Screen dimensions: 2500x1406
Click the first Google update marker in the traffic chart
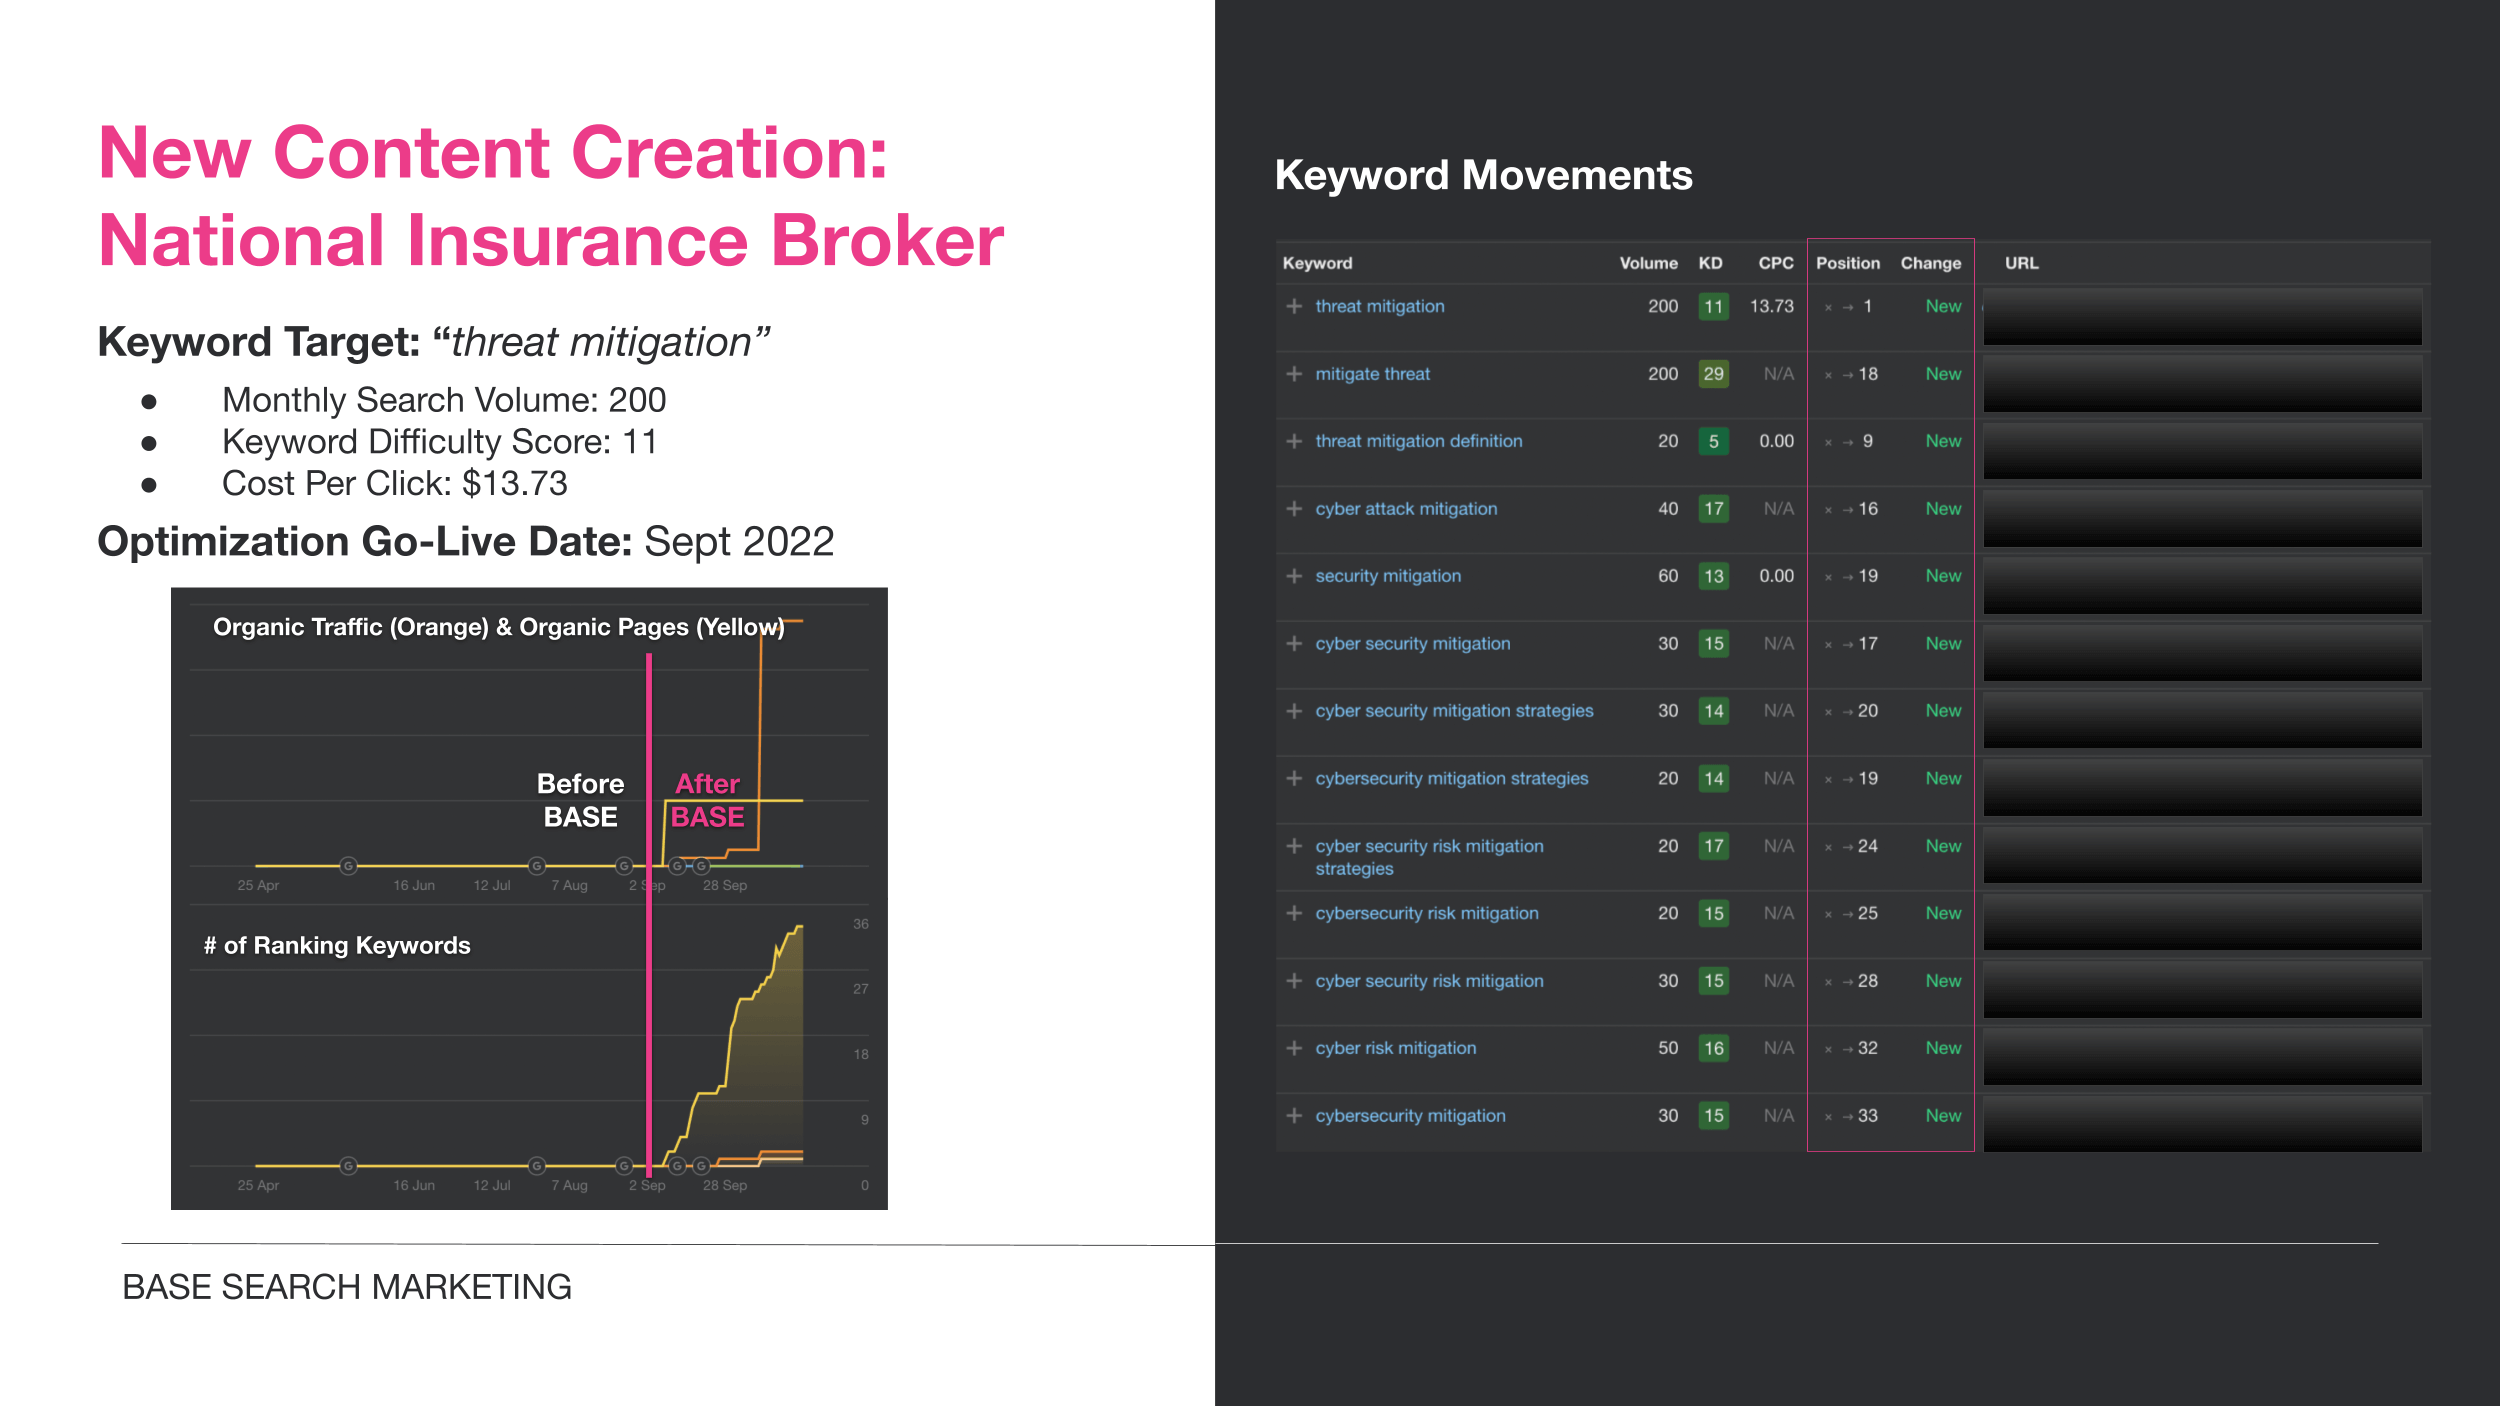pyautogui.click(x=348, y=865)
